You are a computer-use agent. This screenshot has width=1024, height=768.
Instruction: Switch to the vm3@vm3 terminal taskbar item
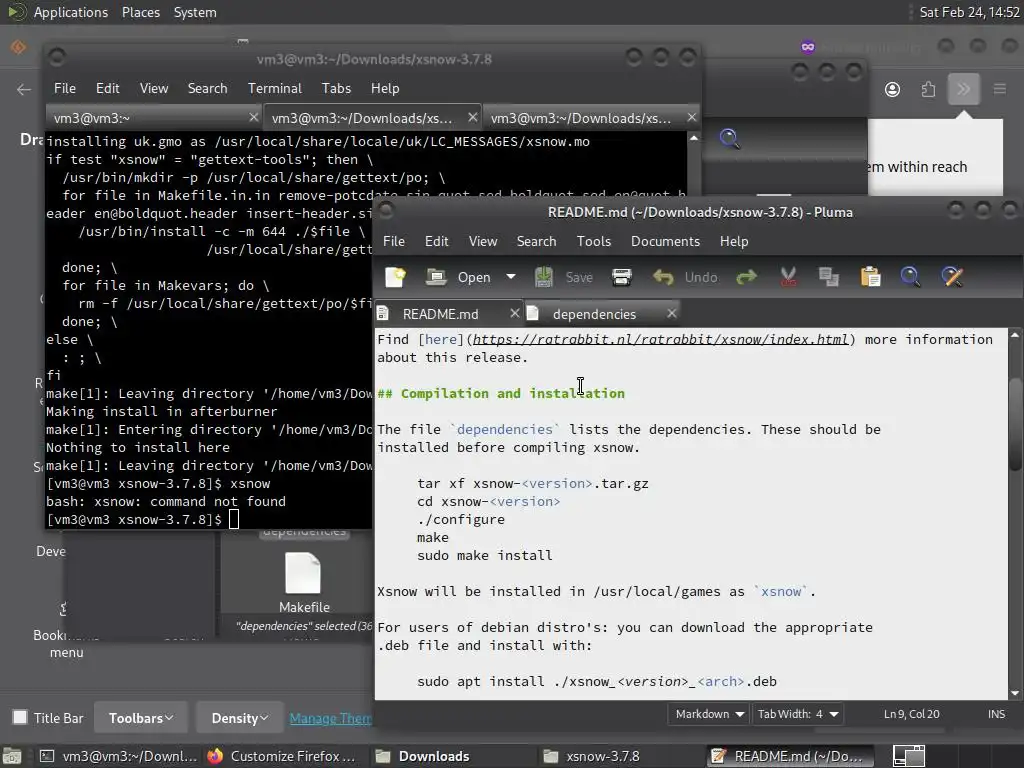click(x=118, y=756)
